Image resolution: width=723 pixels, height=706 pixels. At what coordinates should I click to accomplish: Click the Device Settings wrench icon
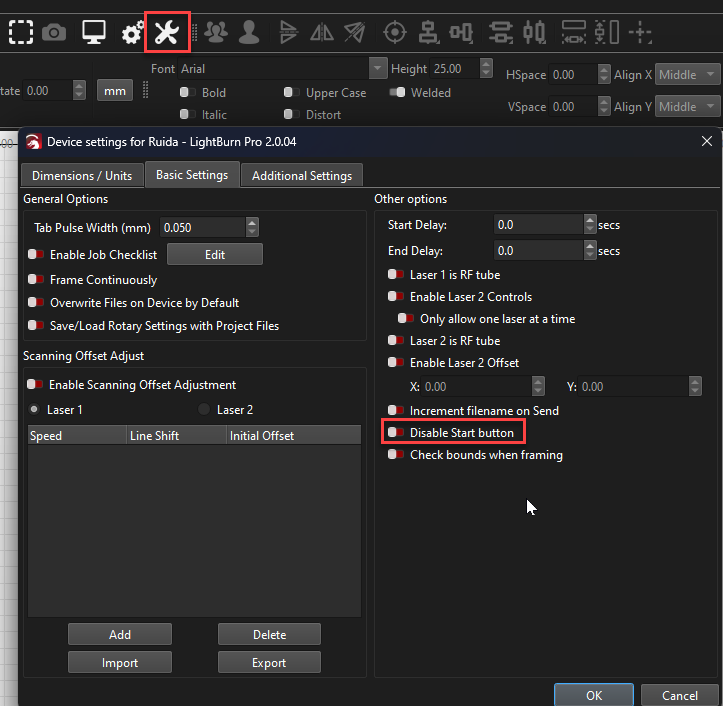(166, 33)
